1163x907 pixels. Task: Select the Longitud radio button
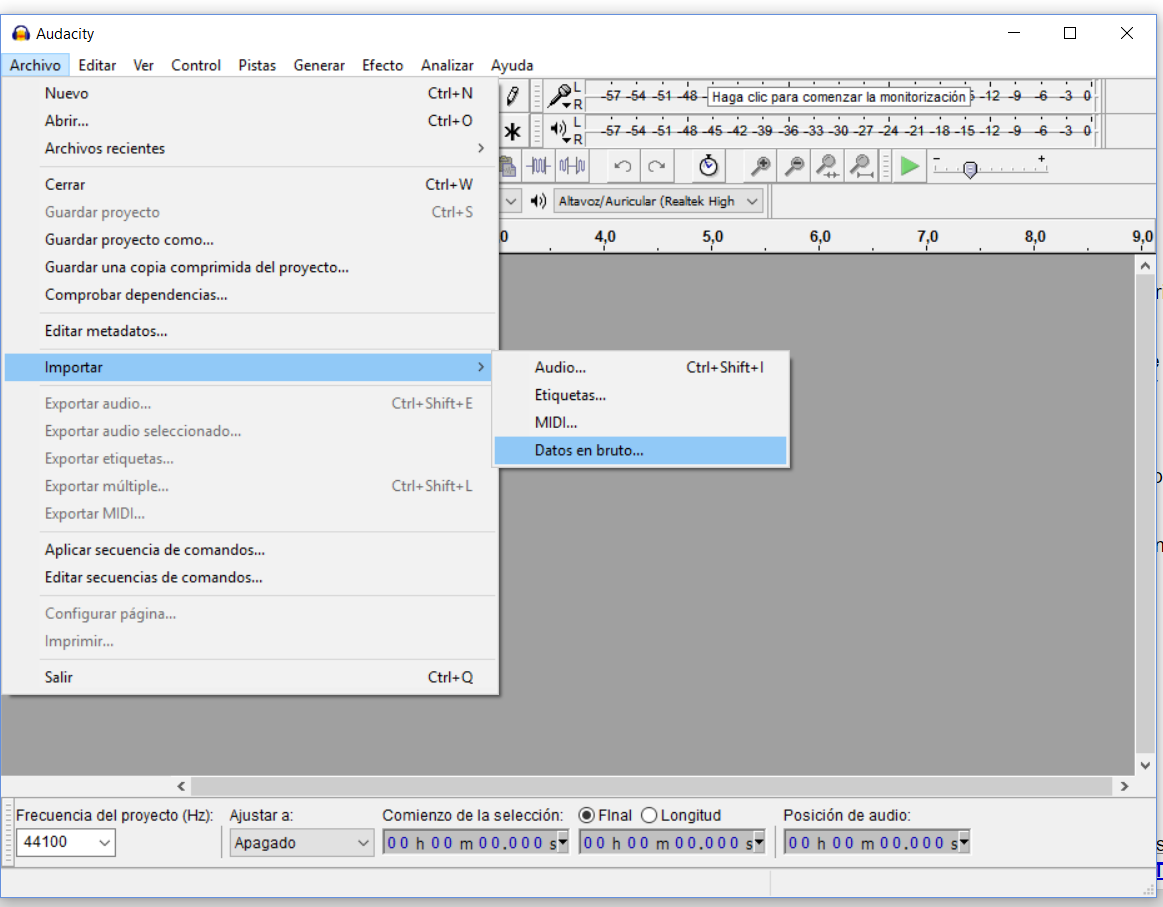[649, 815]
